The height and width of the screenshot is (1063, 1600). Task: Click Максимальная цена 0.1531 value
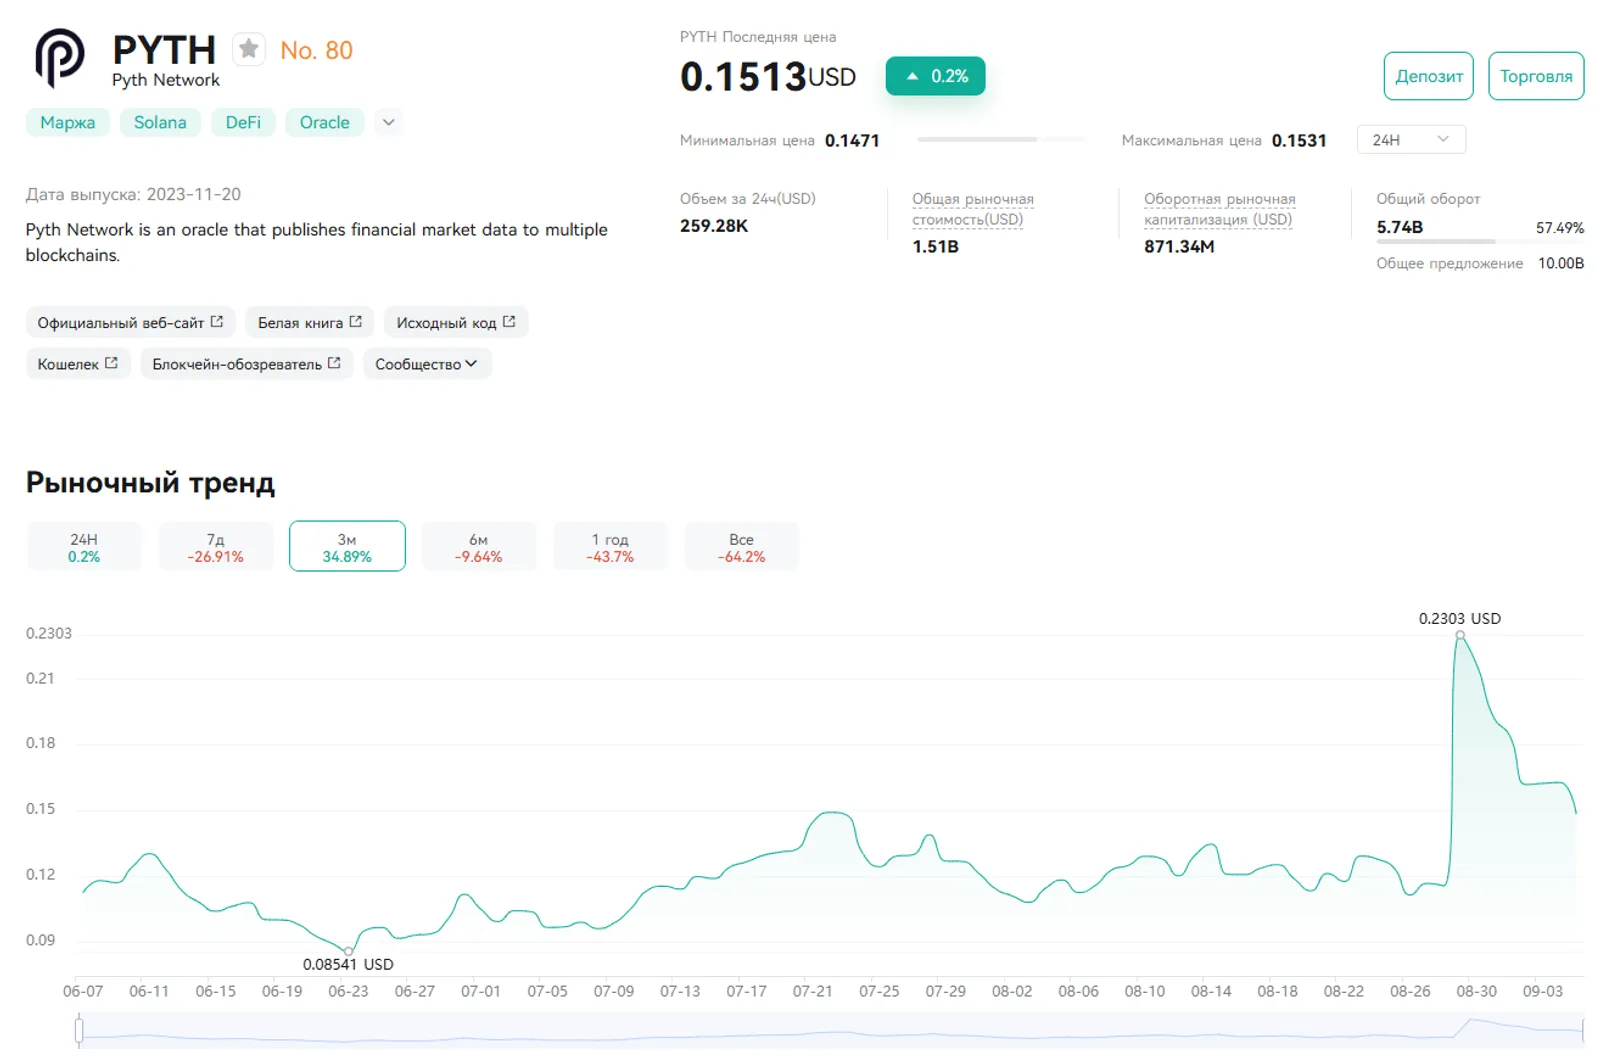coord(1299,141)
